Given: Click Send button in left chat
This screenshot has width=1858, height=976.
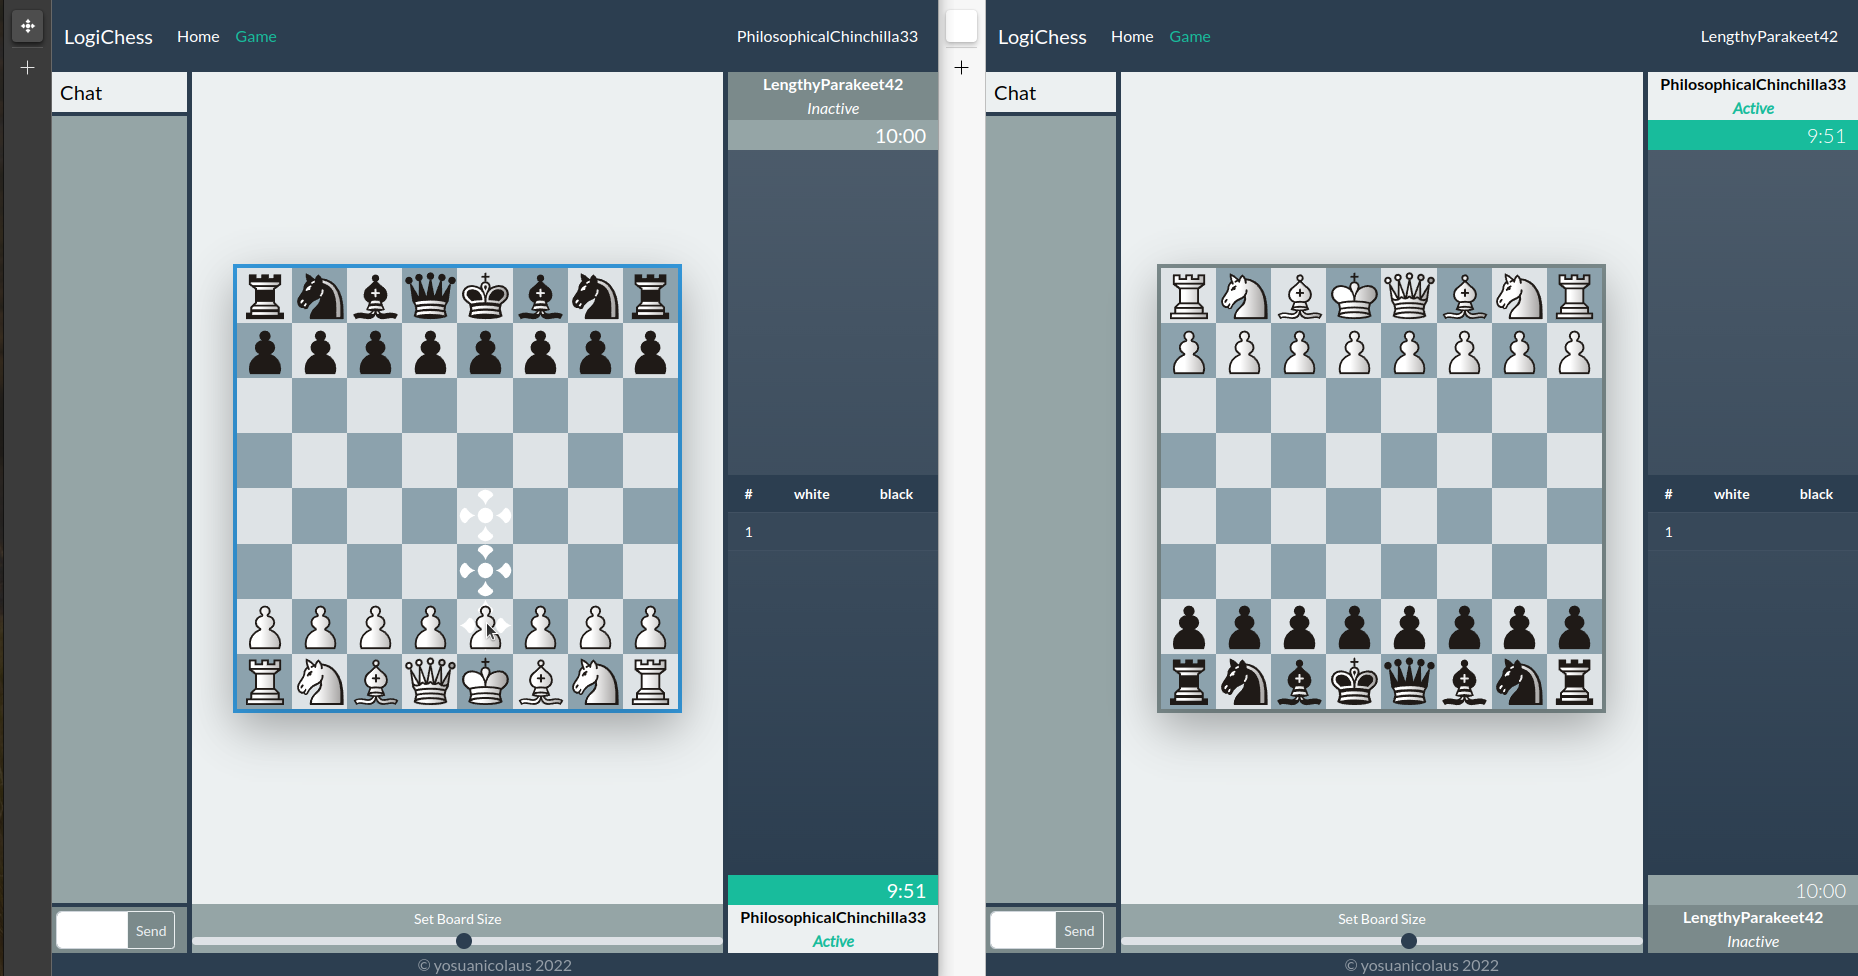Looking at the screenshot, I should 151,930.
